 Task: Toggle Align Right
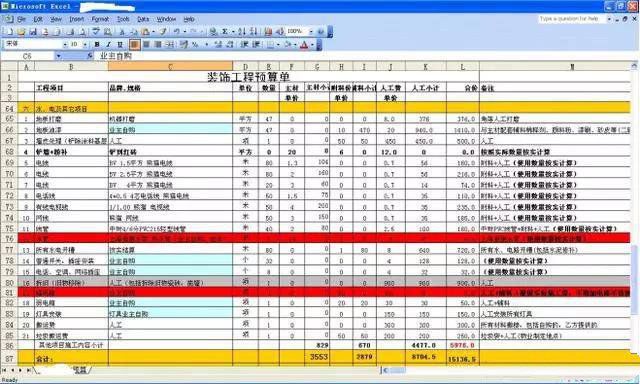tap(158, 44)
